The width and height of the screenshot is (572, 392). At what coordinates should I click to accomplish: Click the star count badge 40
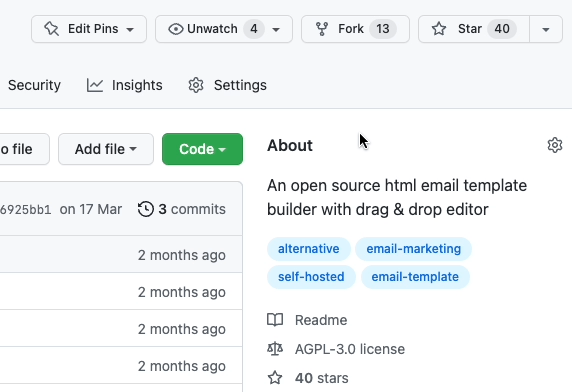(x=502, y=29)
